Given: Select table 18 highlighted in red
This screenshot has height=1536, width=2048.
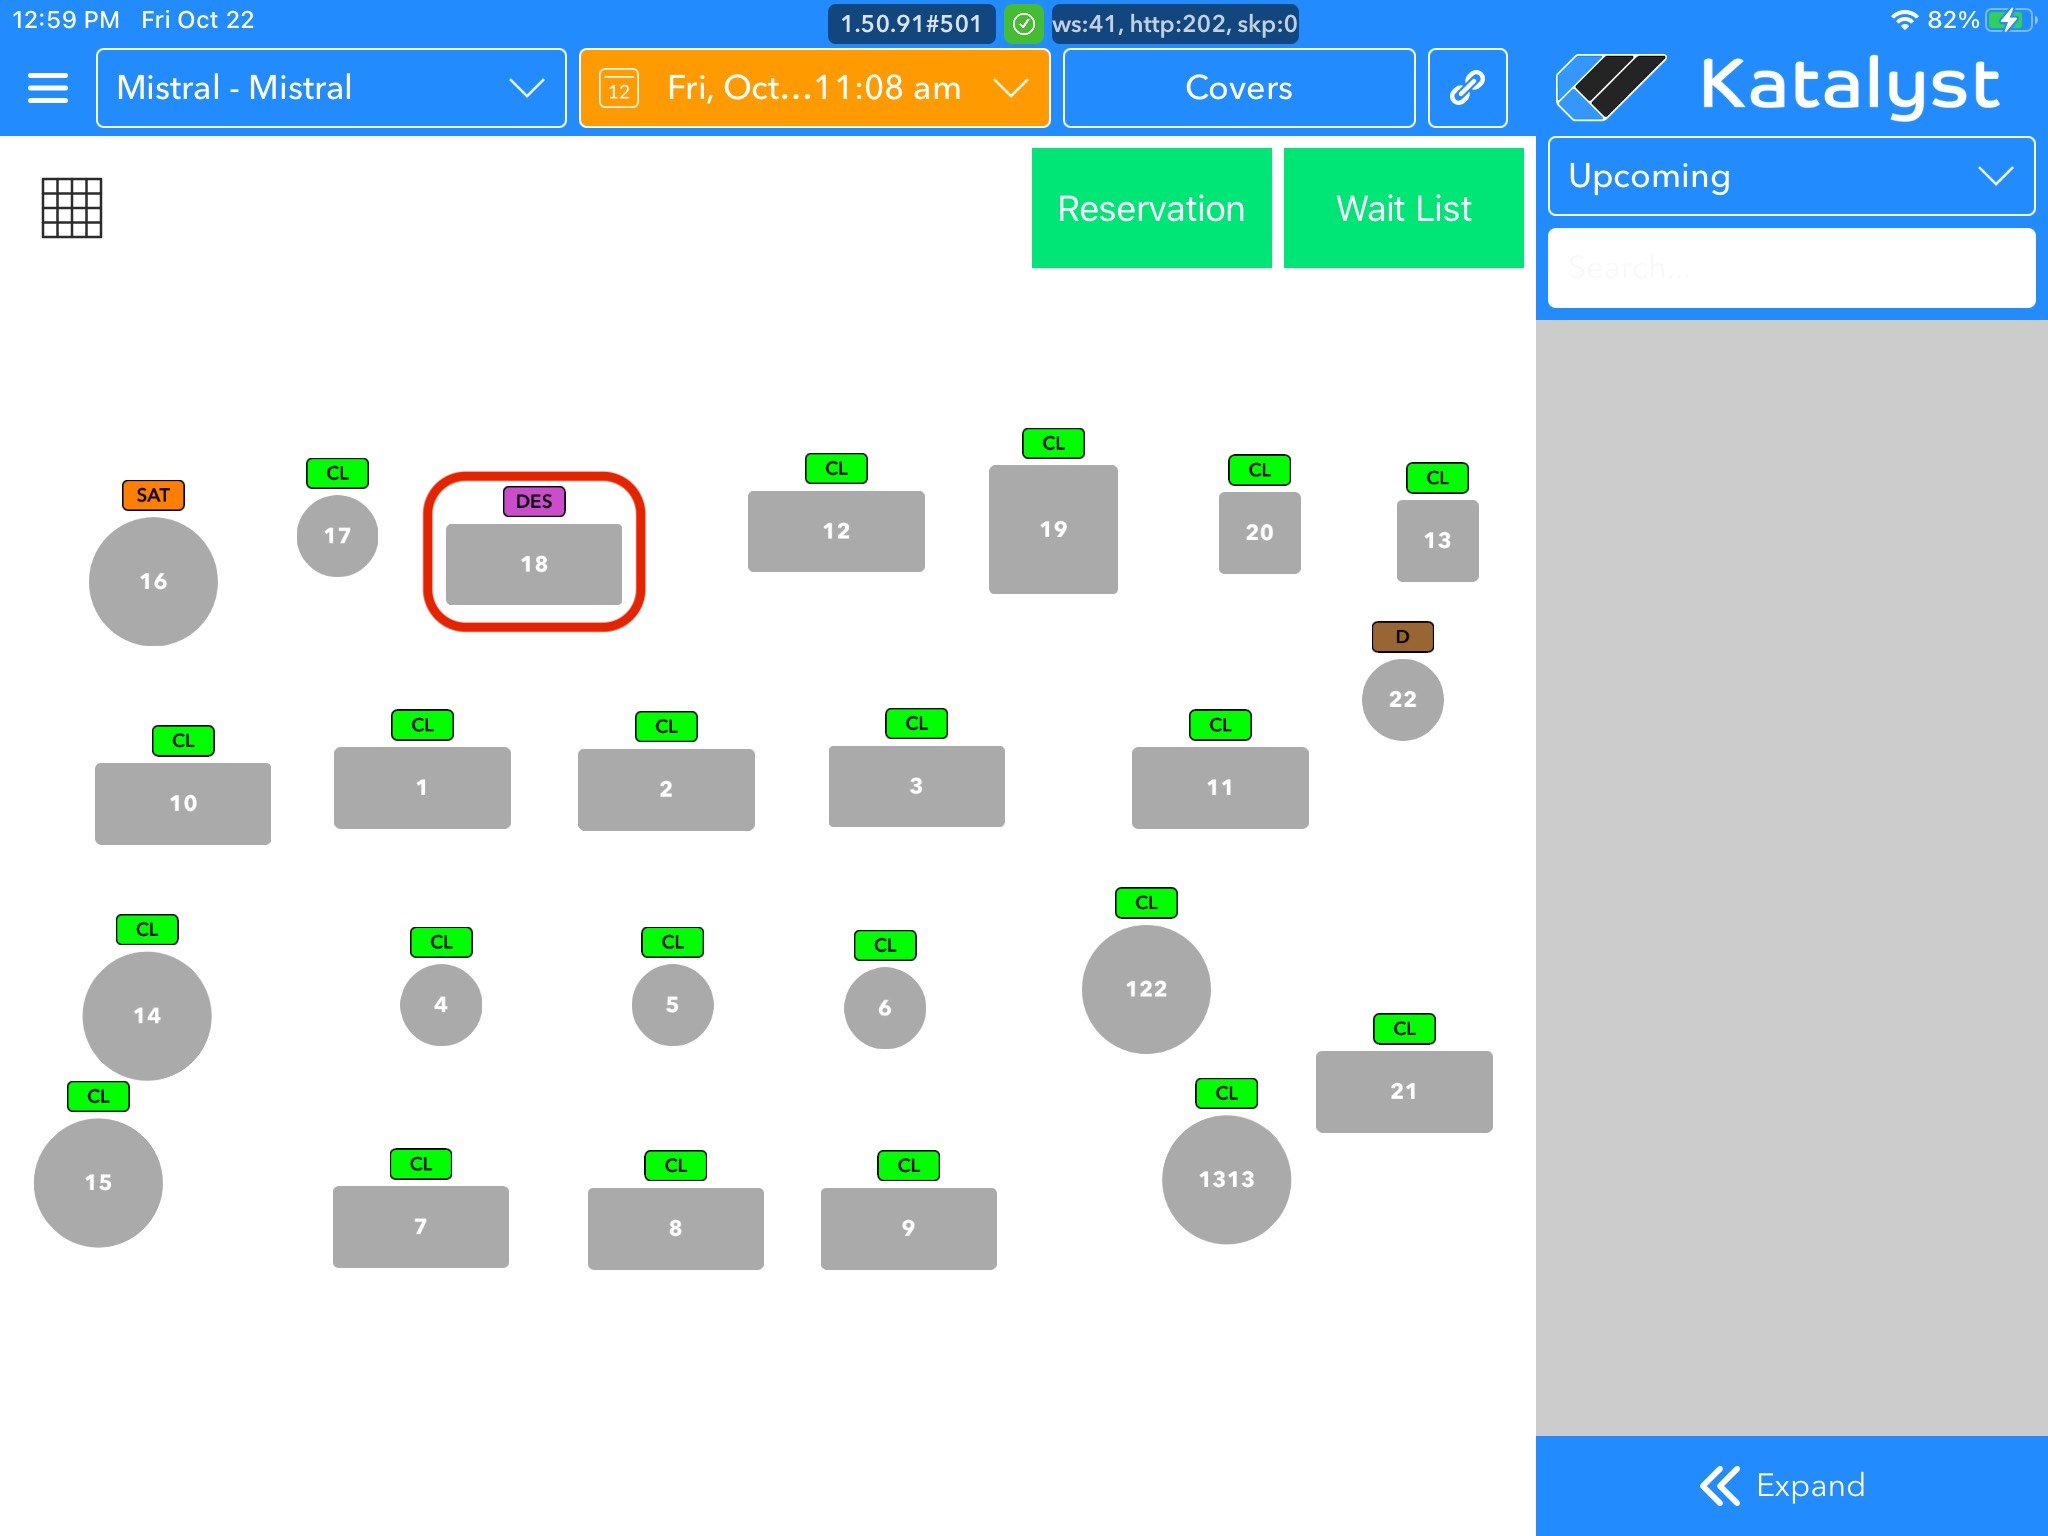Looking at the screenshot, I should coord(534,564).
